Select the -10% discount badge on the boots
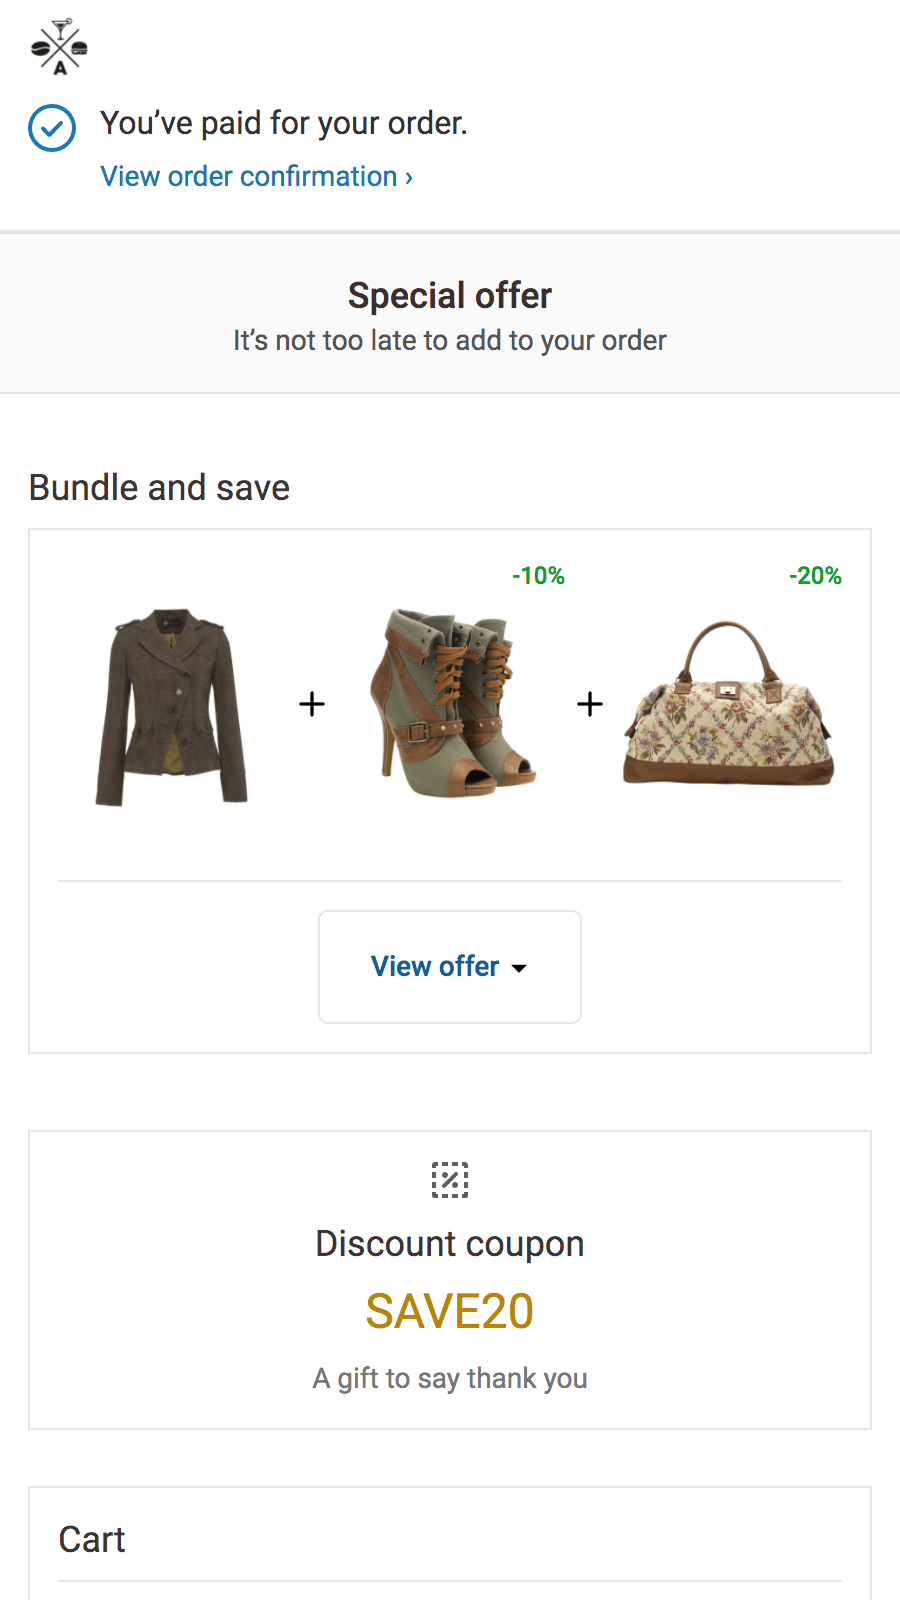The image size is (900, 1600). coord(539,576)
